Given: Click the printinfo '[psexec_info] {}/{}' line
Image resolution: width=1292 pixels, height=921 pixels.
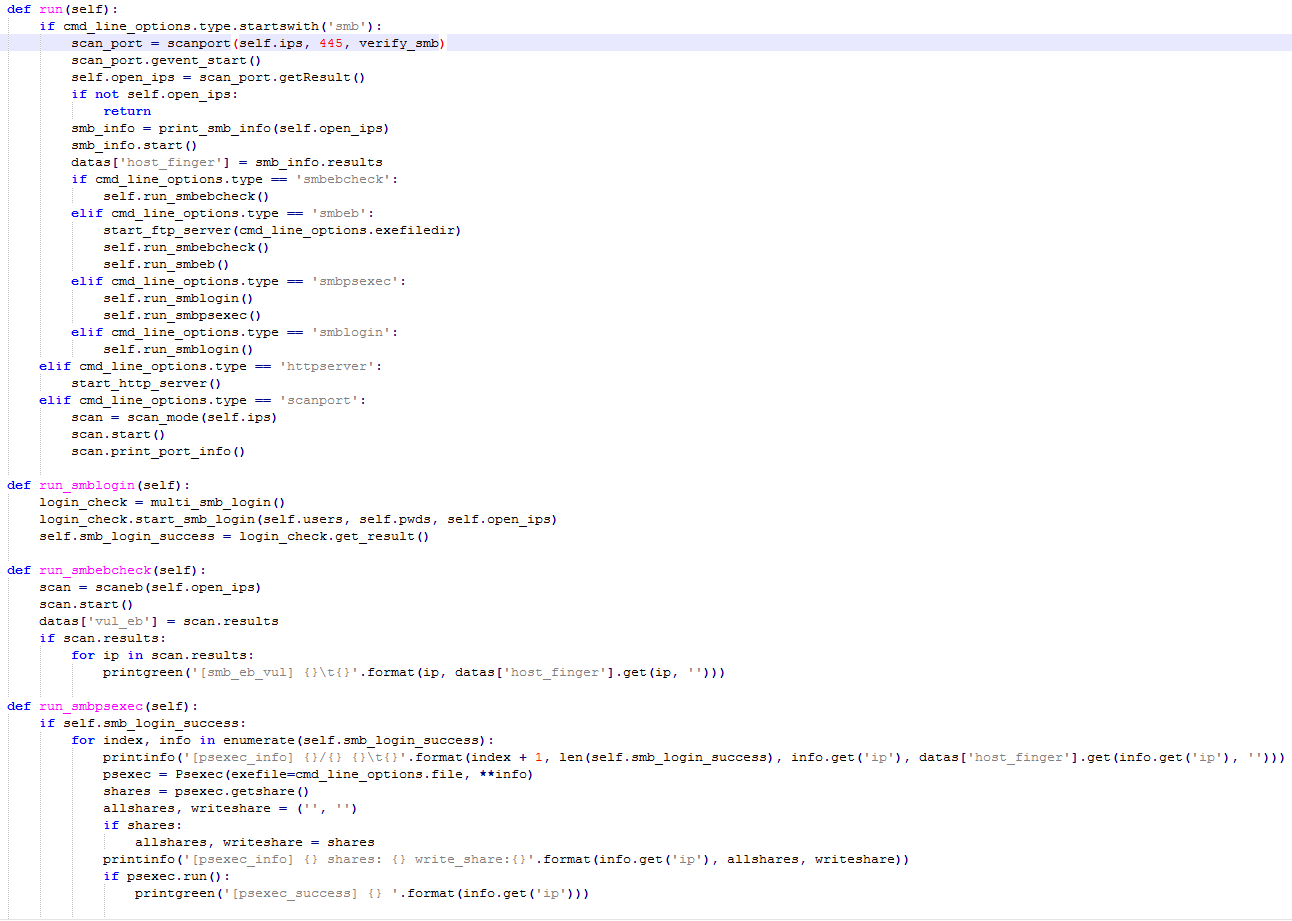Looking at the screenshot, I should point(694,757).
